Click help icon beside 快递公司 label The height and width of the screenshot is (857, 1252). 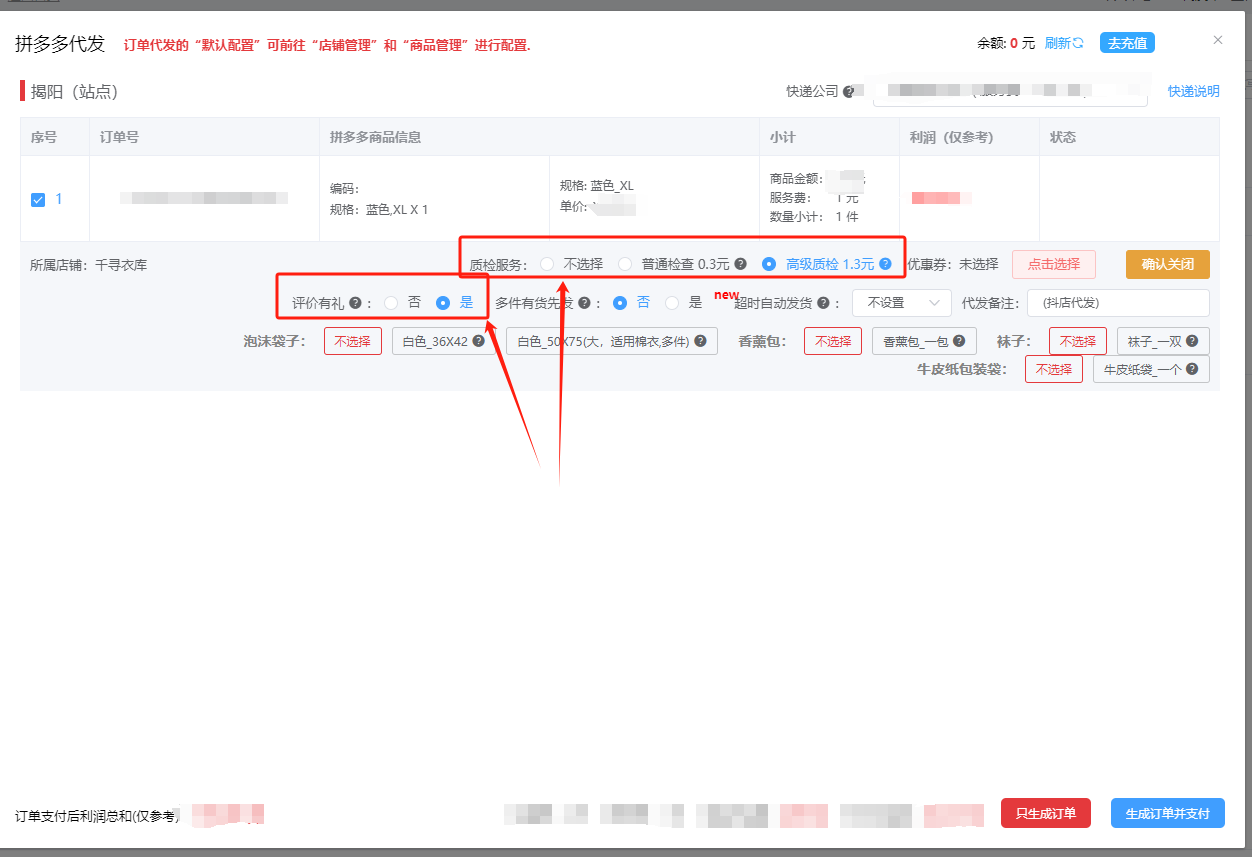849,92
